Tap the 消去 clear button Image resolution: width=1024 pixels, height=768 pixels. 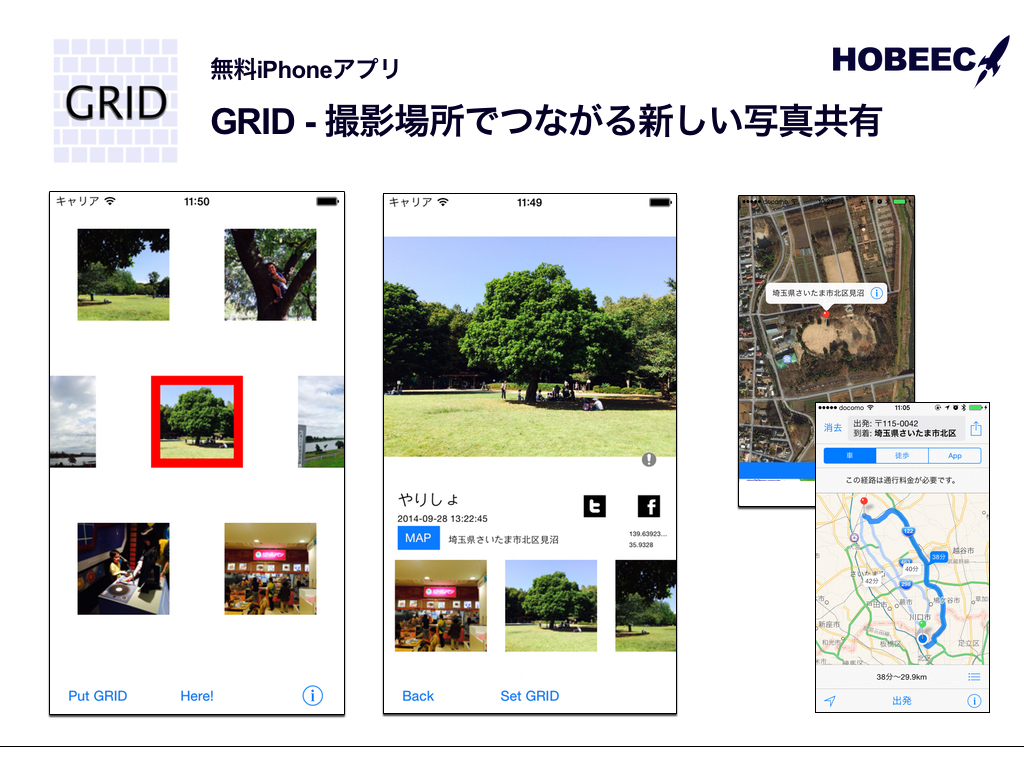[833, 428]
